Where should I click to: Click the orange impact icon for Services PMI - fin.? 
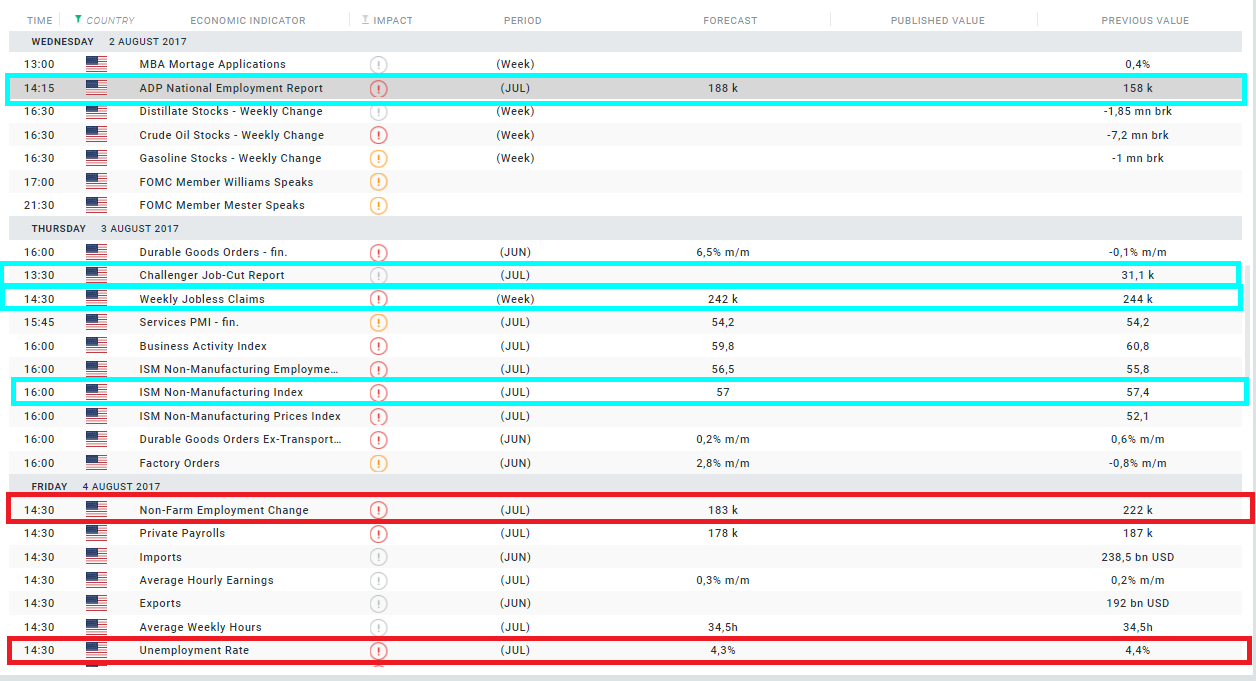pyautogui.click(x=378, y=322)
